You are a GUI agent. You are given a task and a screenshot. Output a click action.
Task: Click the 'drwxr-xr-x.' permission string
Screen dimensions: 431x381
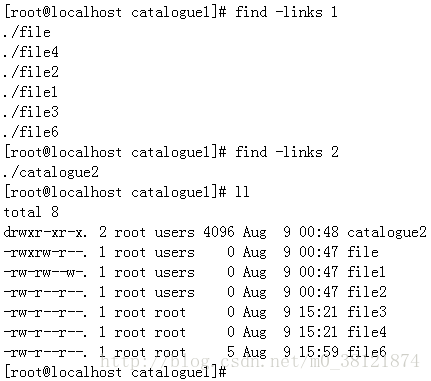coord(45,232)
